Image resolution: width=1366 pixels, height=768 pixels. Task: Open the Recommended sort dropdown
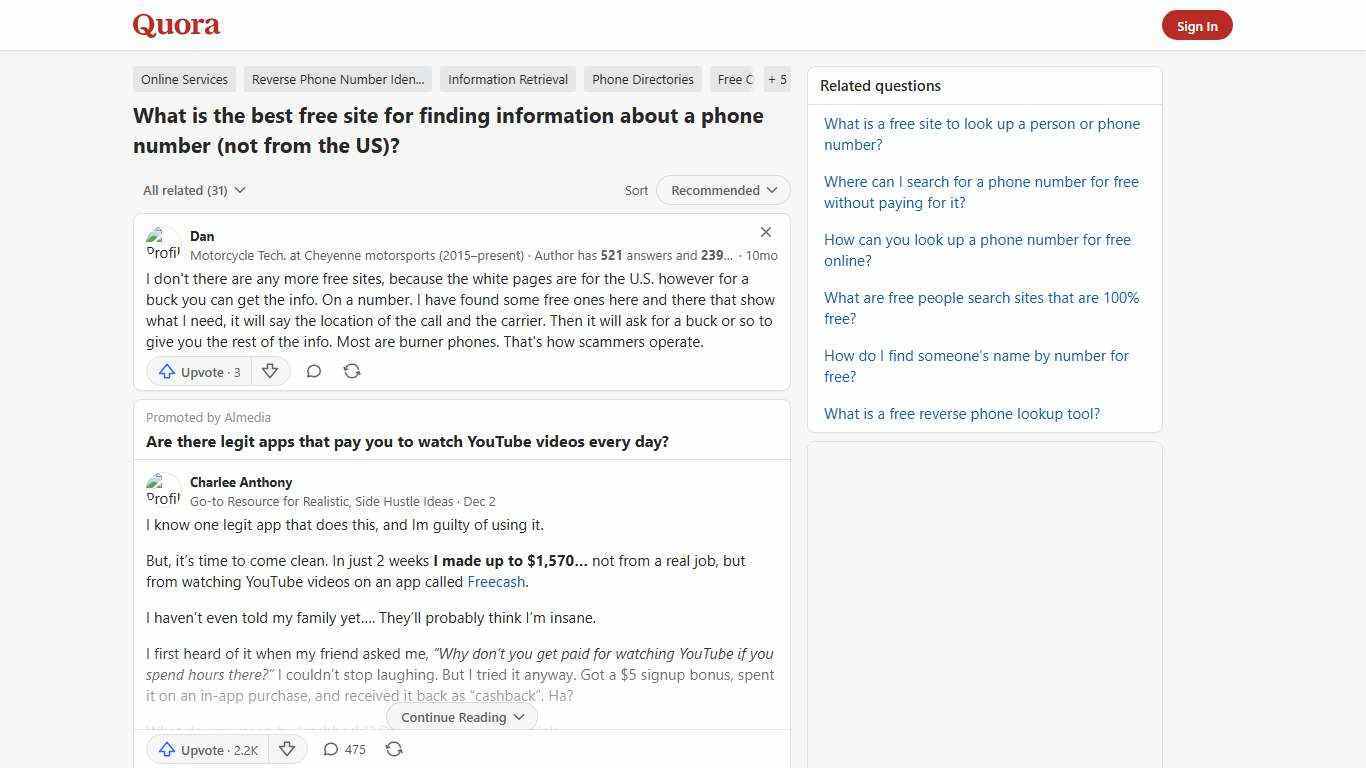tap(722, 190)
